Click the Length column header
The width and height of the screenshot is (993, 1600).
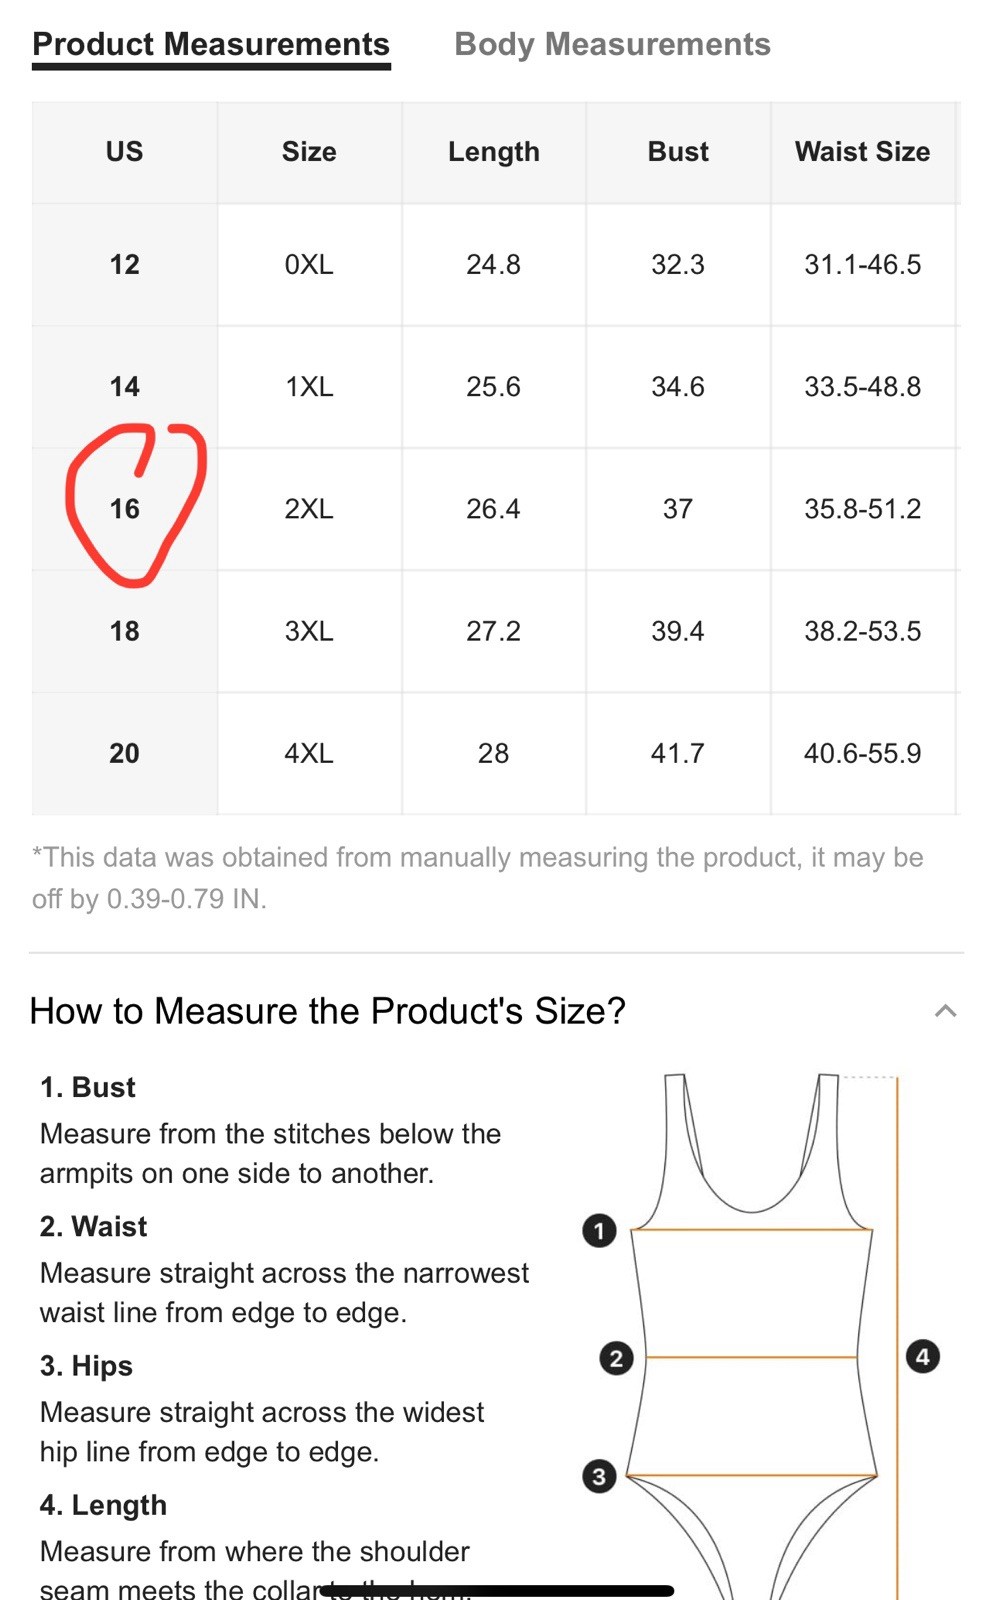pyautogui.click(x=493, y=152)
